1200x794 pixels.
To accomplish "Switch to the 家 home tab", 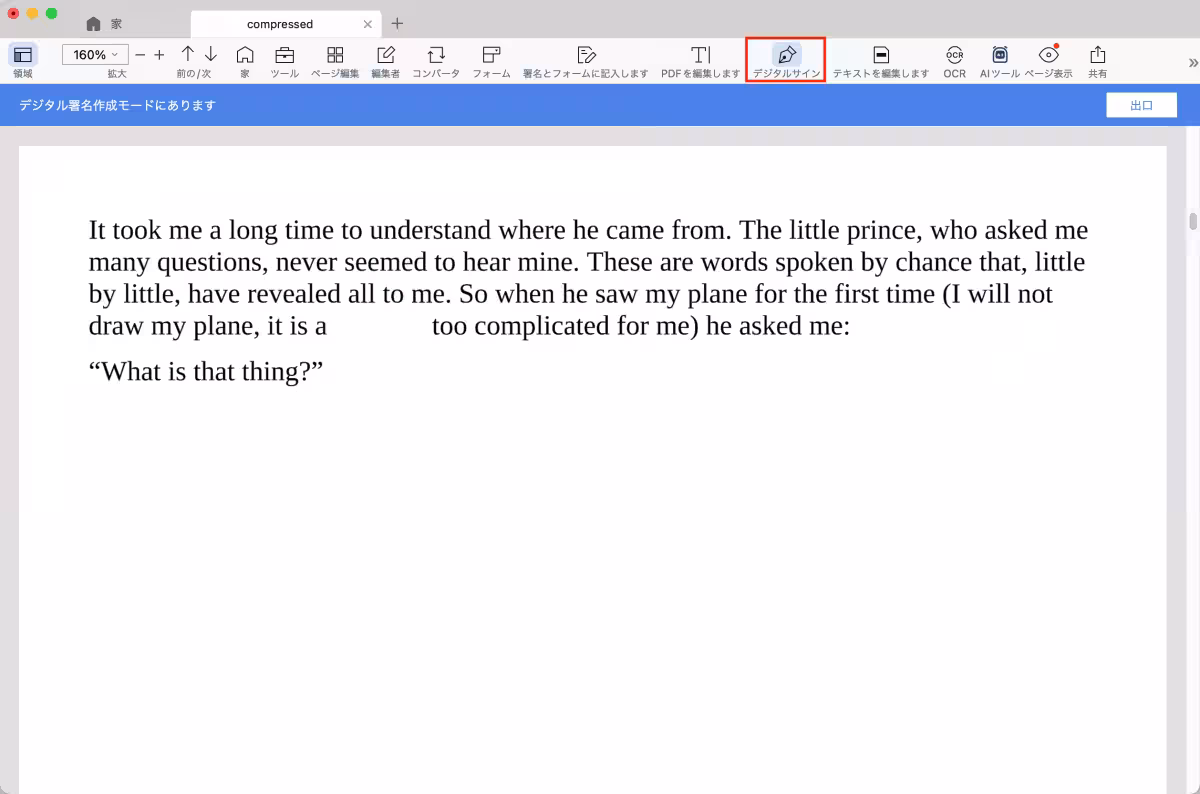I will tap(105, 23).
